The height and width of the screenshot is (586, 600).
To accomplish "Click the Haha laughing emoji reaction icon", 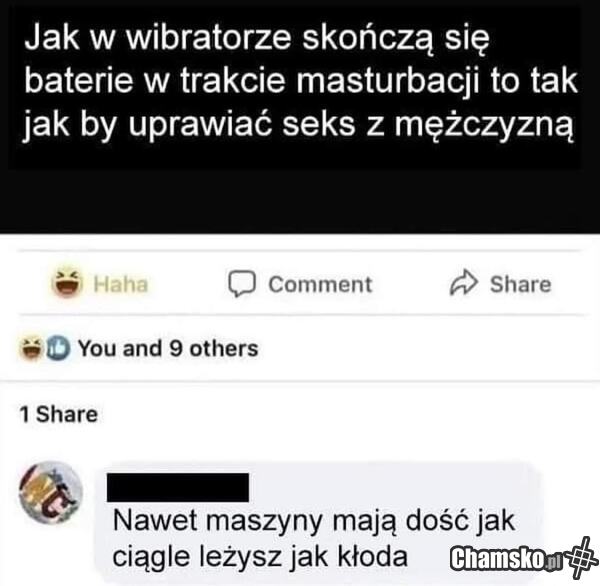I will [x=67, y=283].
